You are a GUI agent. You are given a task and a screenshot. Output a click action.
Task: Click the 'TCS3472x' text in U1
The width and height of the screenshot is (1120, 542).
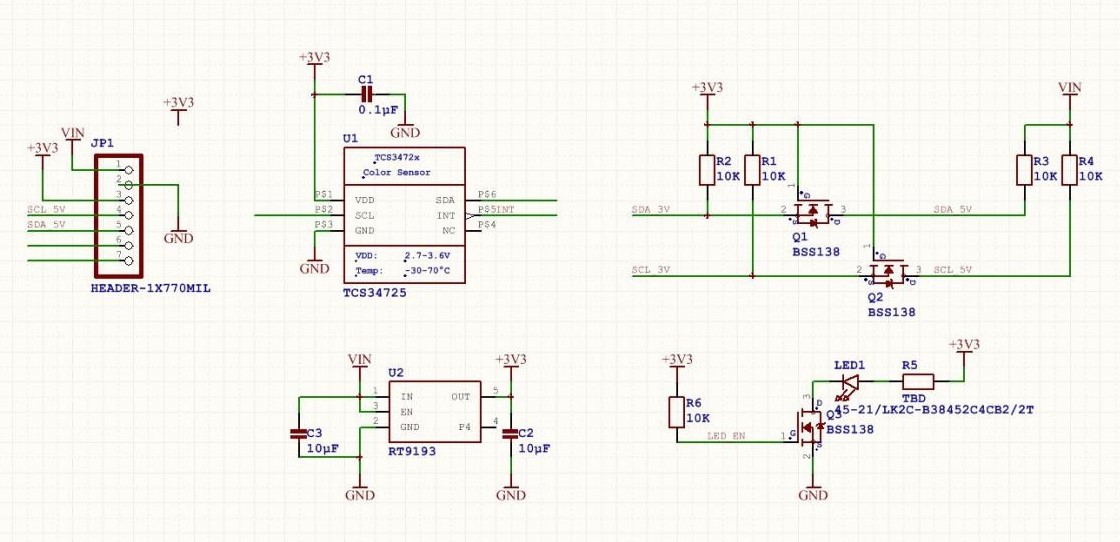[397, 158]
